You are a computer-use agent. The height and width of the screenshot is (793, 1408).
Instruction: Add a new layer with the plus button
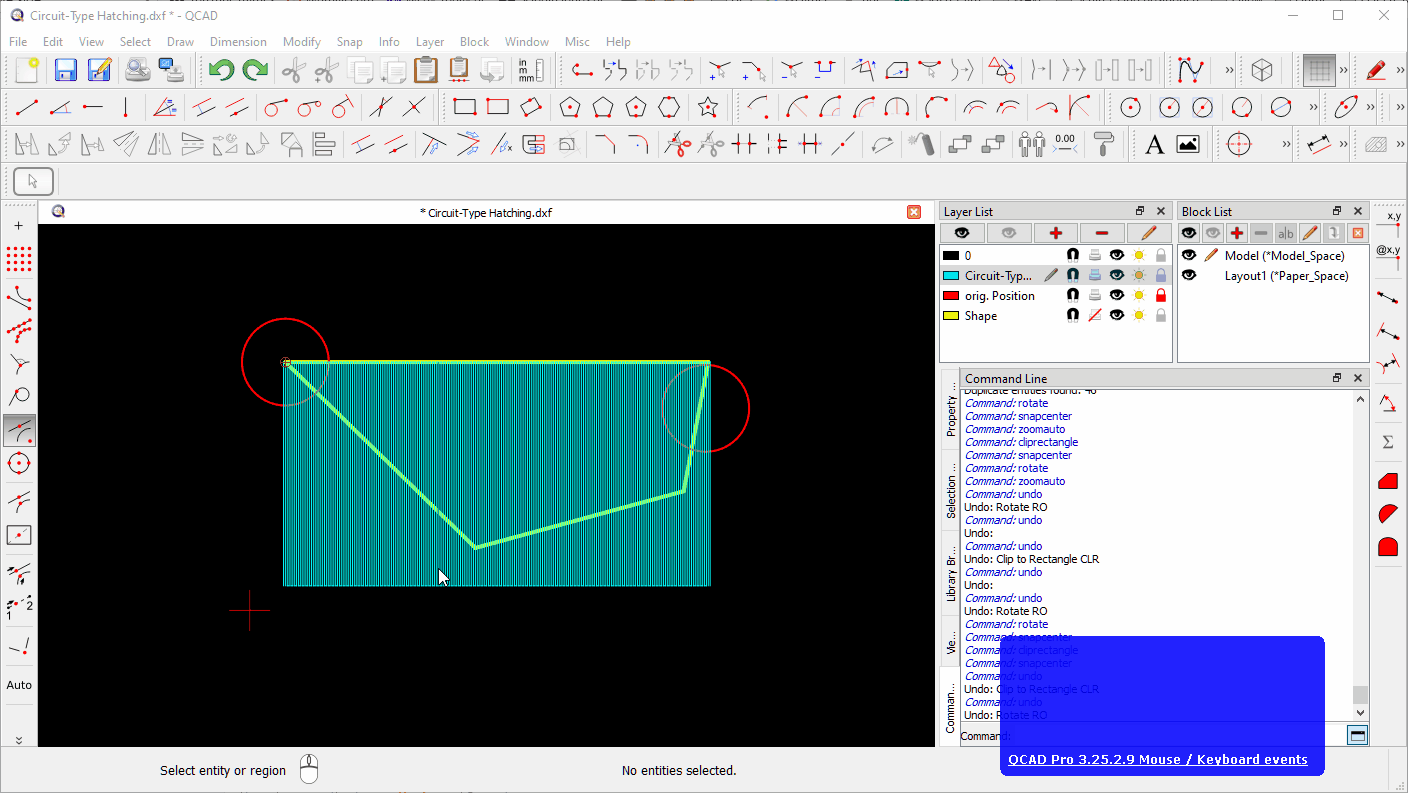coord(1055,233)
